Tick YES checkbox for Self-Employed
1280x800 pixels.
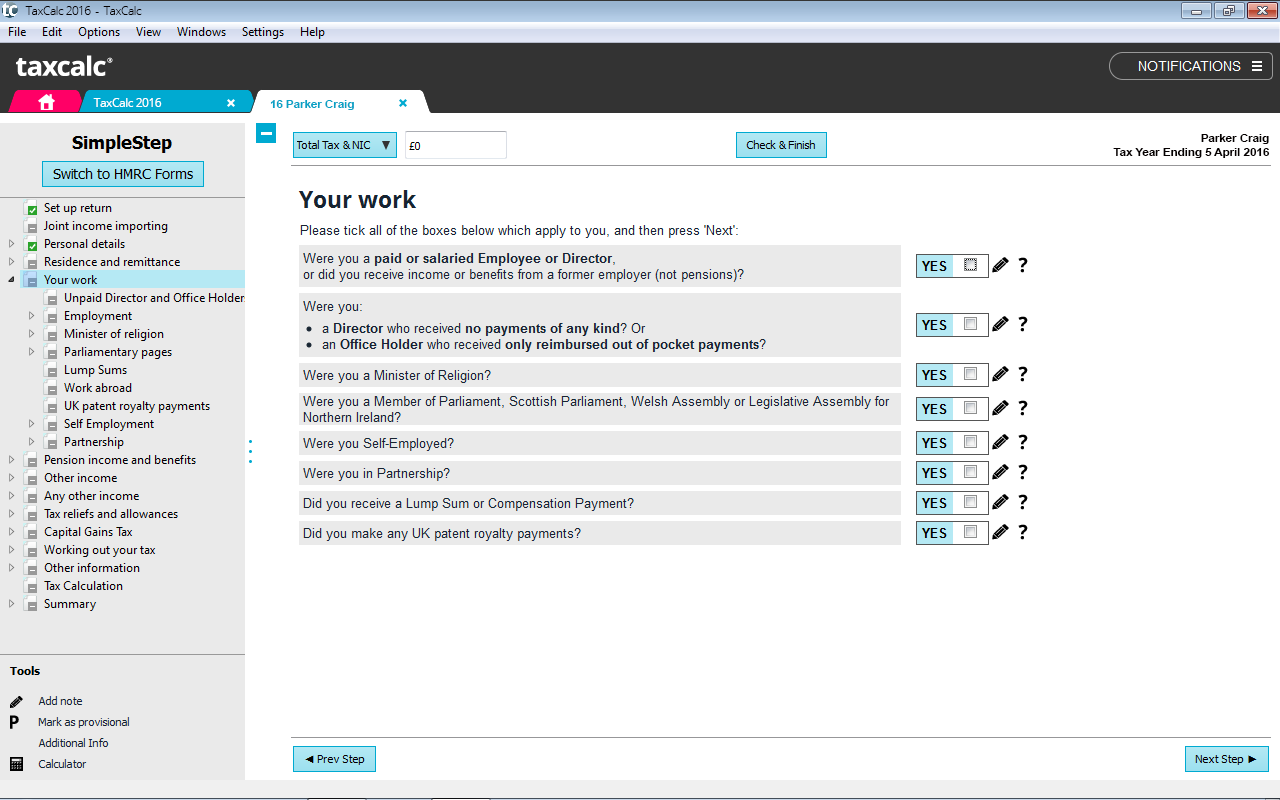pyautogui.click(x=970, y=443)
